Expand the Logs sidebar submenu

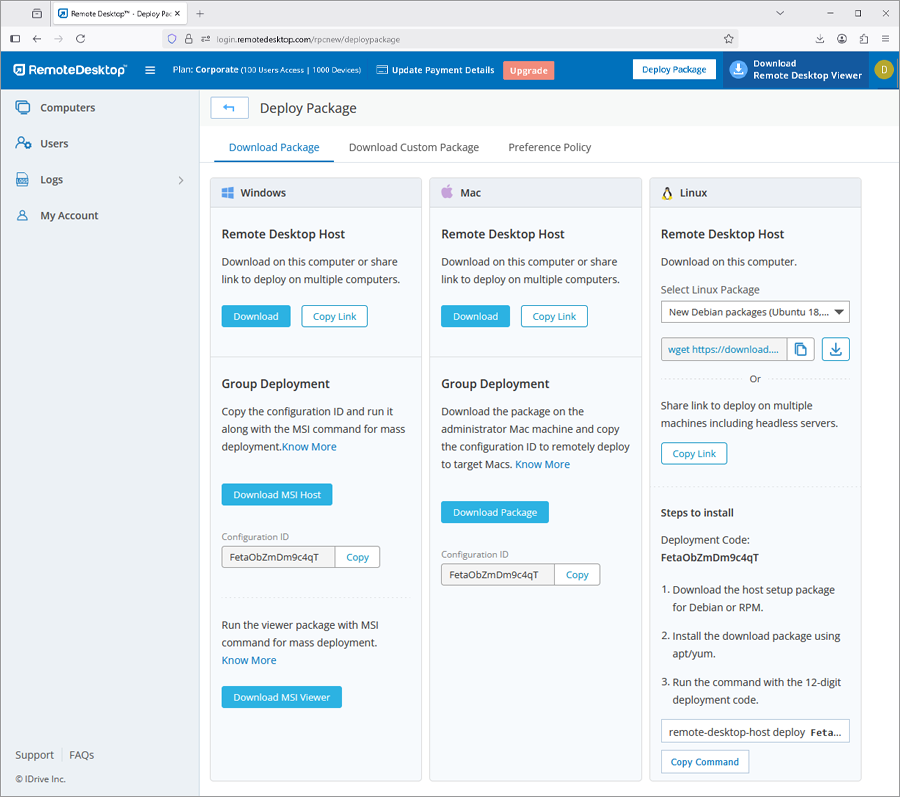tap(181, 180)
